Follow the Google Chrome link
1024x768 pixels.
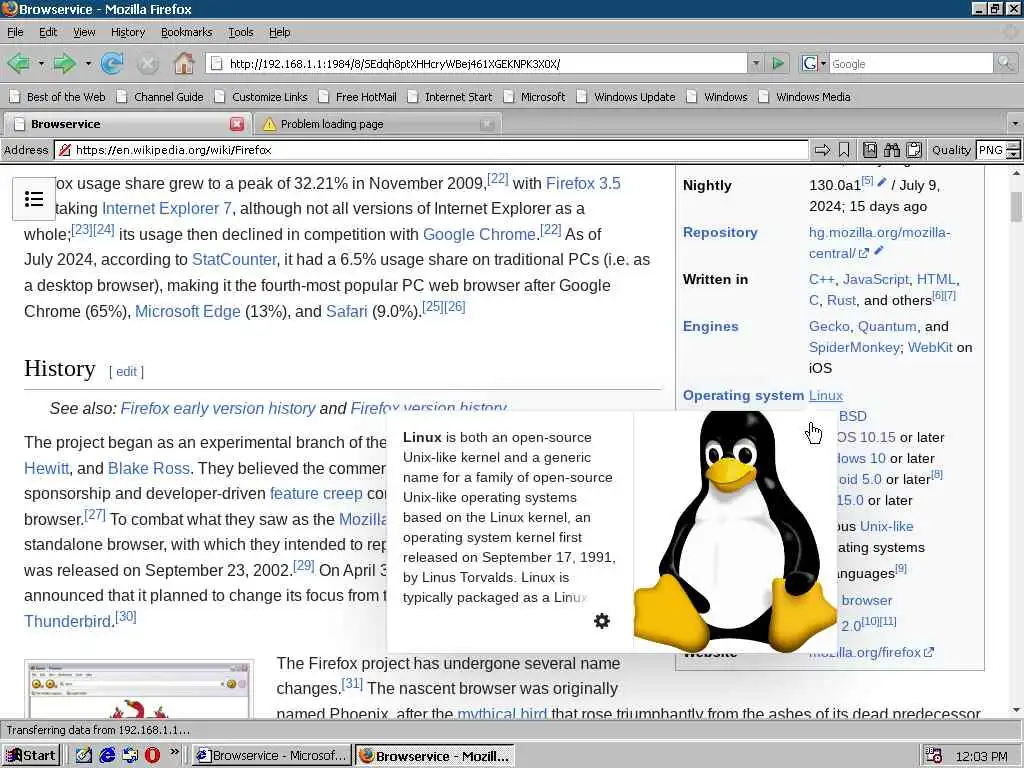coord(479,234)
